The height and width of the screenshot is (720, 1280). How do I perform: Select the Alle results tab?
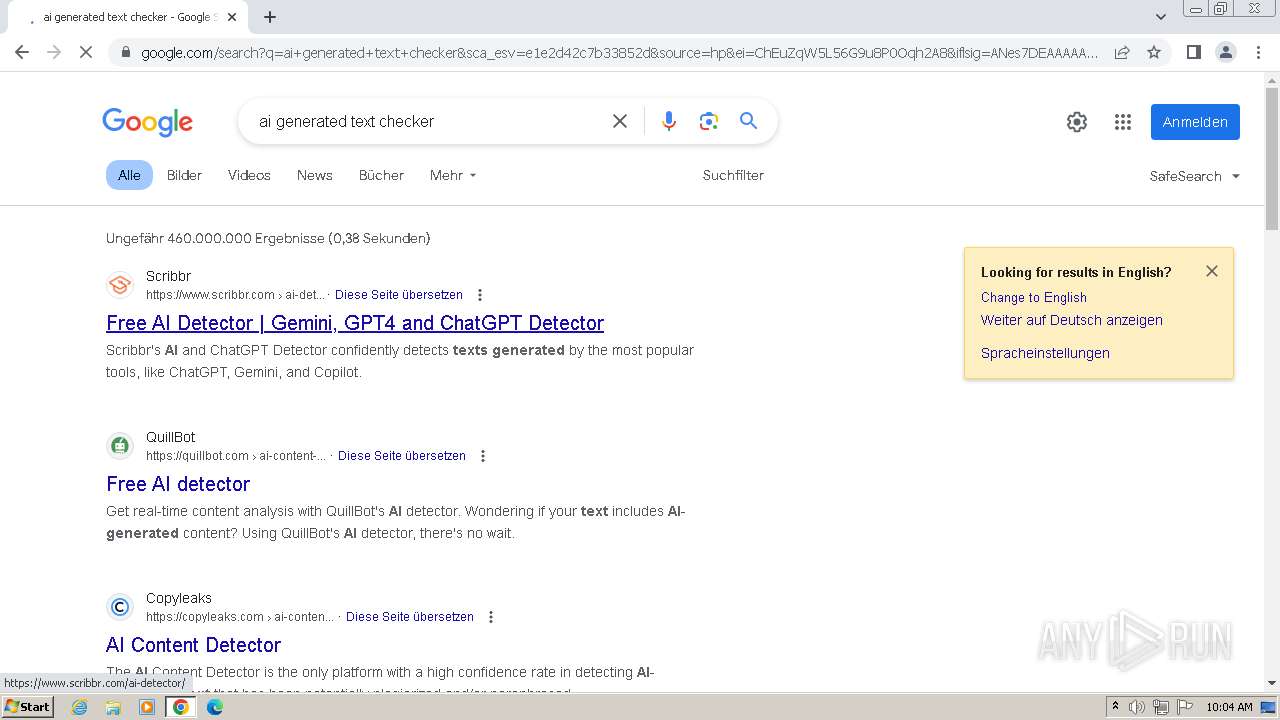click(129, 175)
